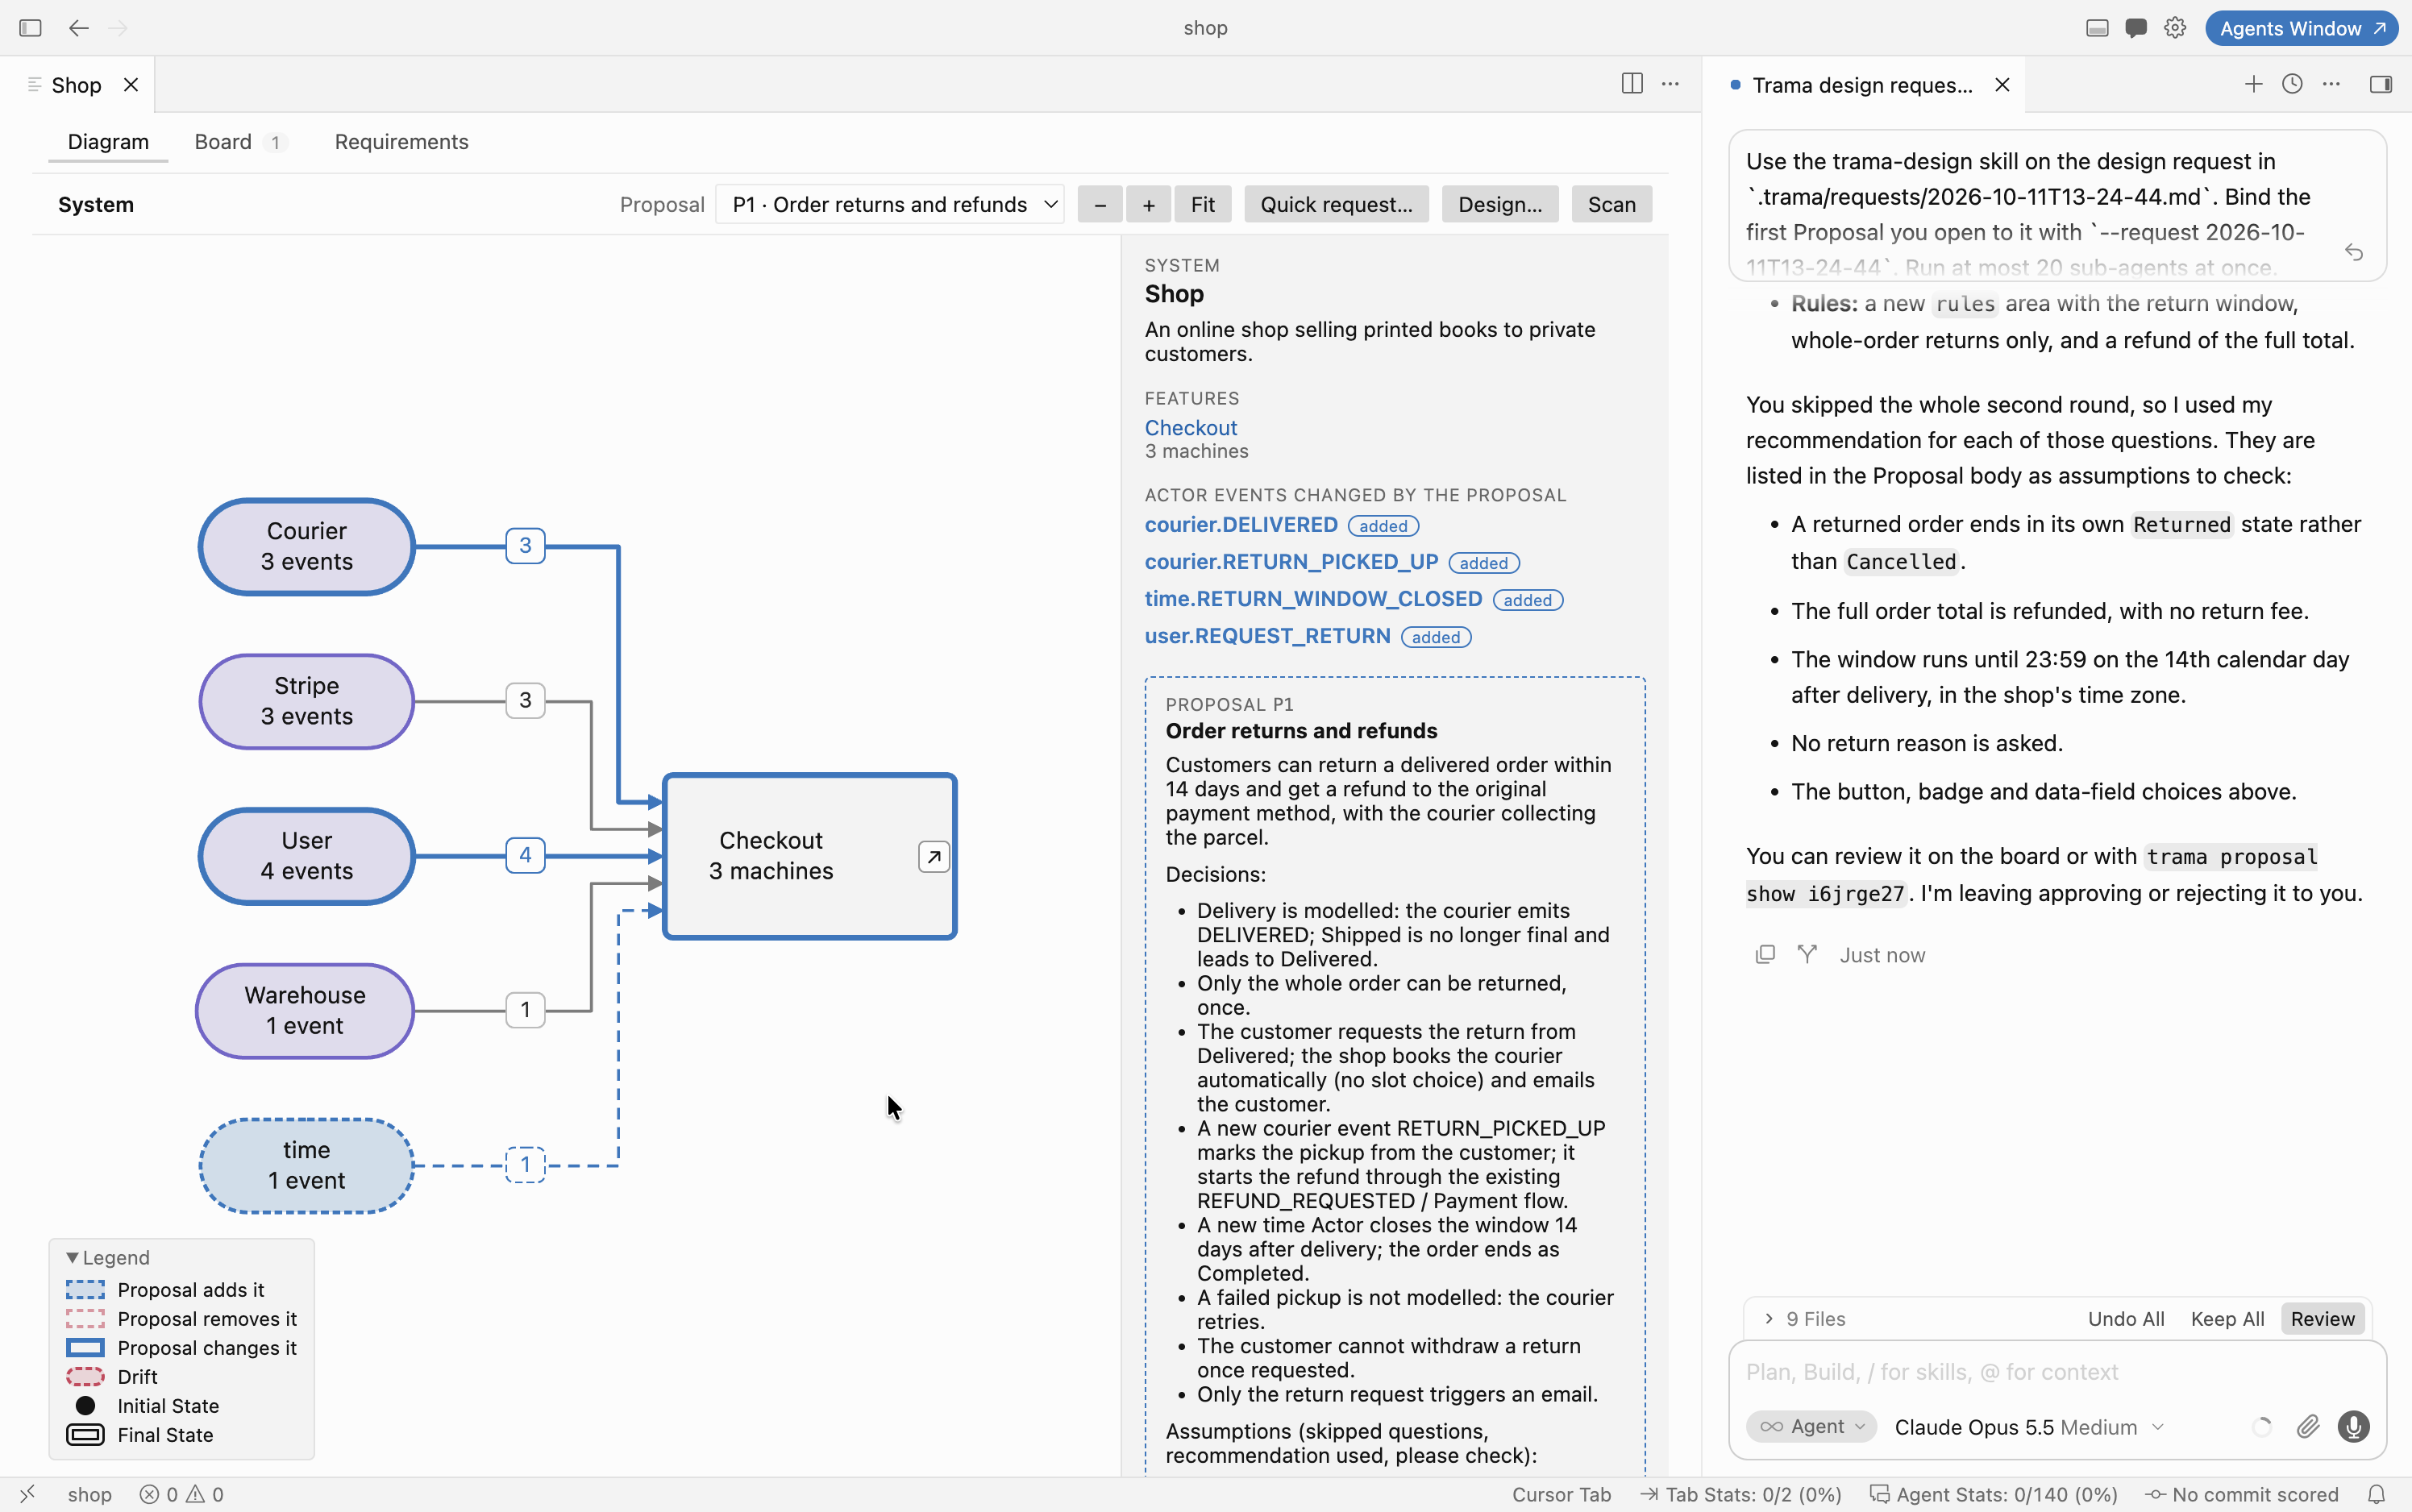Open chat history clock icon
This screenshot has width=2412, height=1512.
pyautogui.click(x=2292, y=84)
